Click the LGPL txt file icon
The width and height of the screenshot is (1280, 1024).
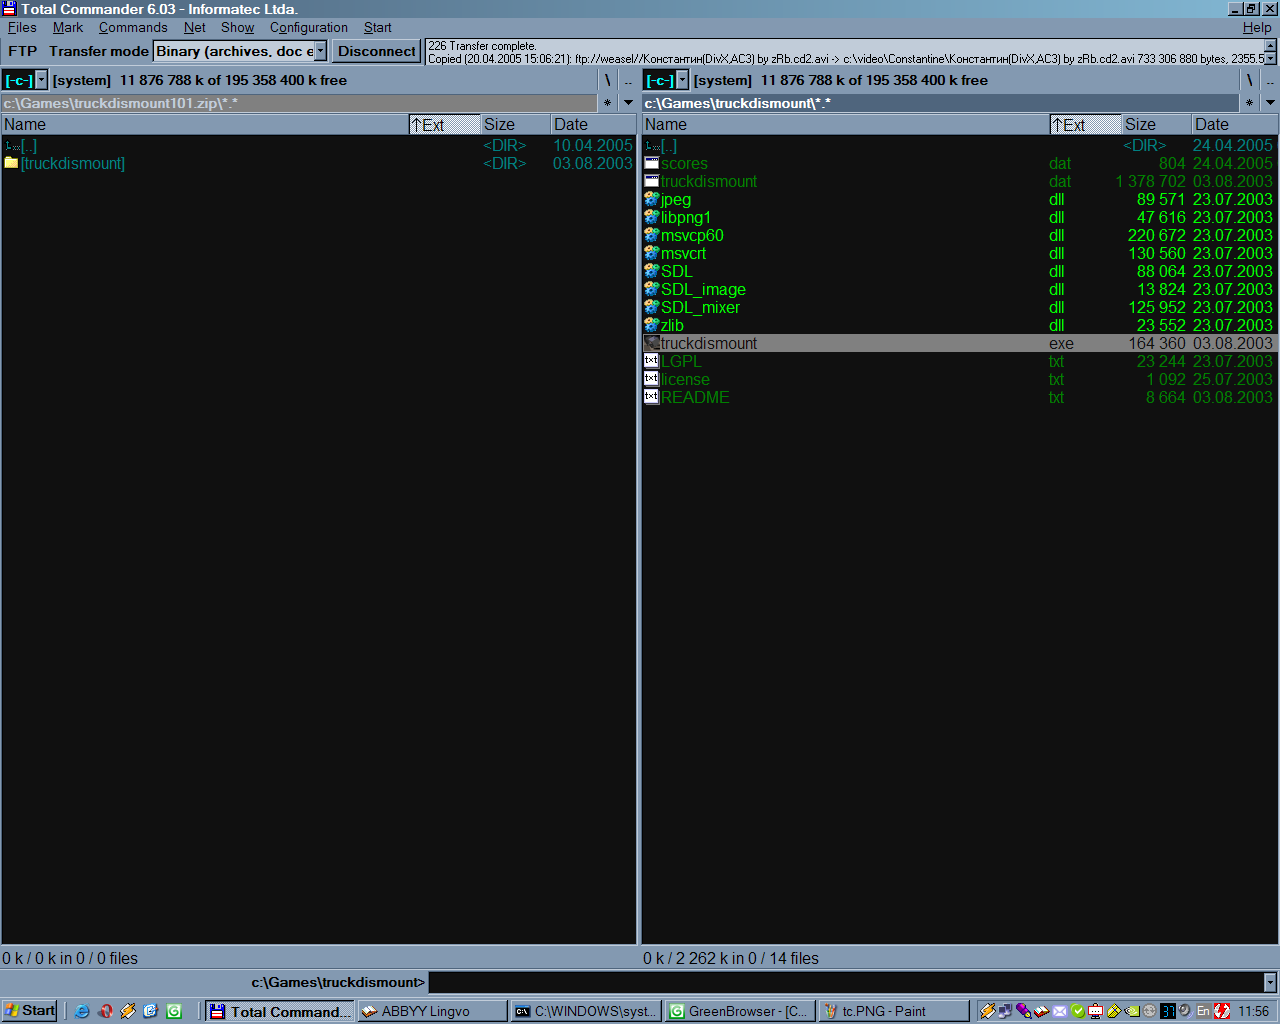pos(651,361)
